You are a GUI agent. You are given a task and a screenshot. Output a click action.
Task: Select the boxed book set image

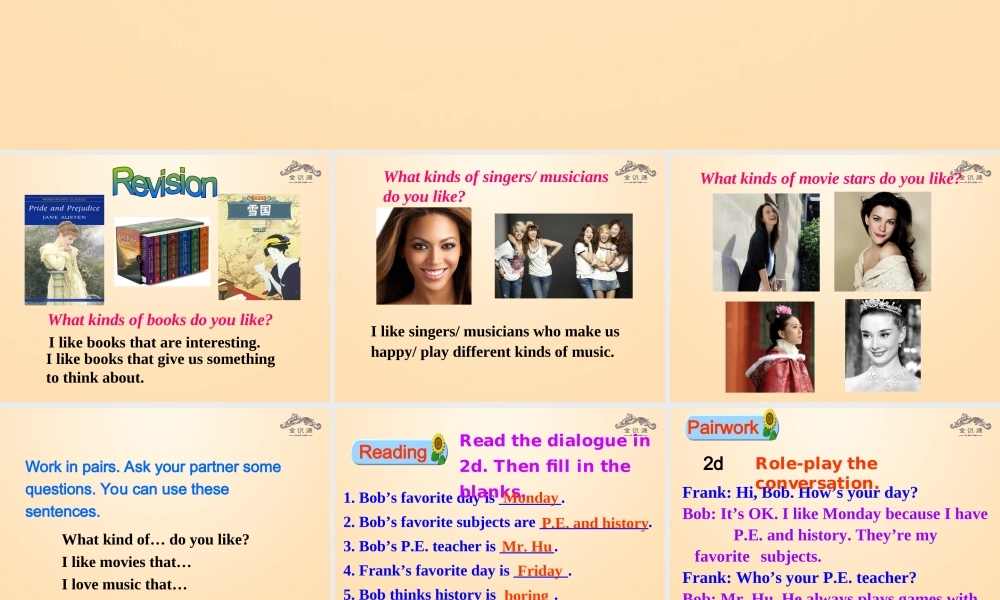(x=162, y=252)
